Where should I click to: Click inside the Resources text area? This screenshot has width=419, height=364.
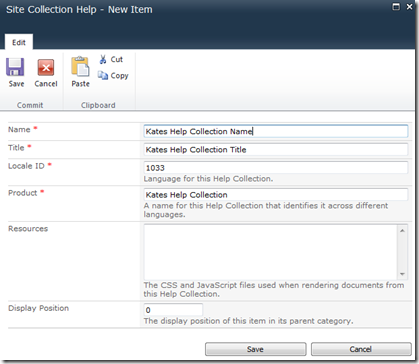(x=270, y=252)
